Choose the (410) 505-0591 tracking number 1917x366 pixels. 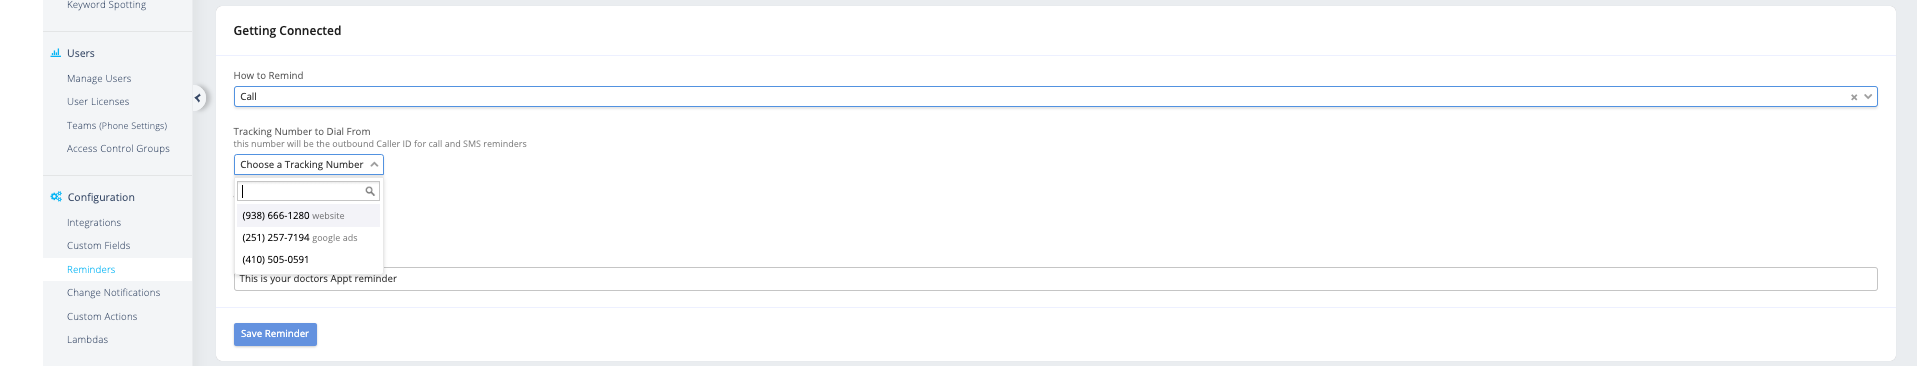(x=308, y=260)
